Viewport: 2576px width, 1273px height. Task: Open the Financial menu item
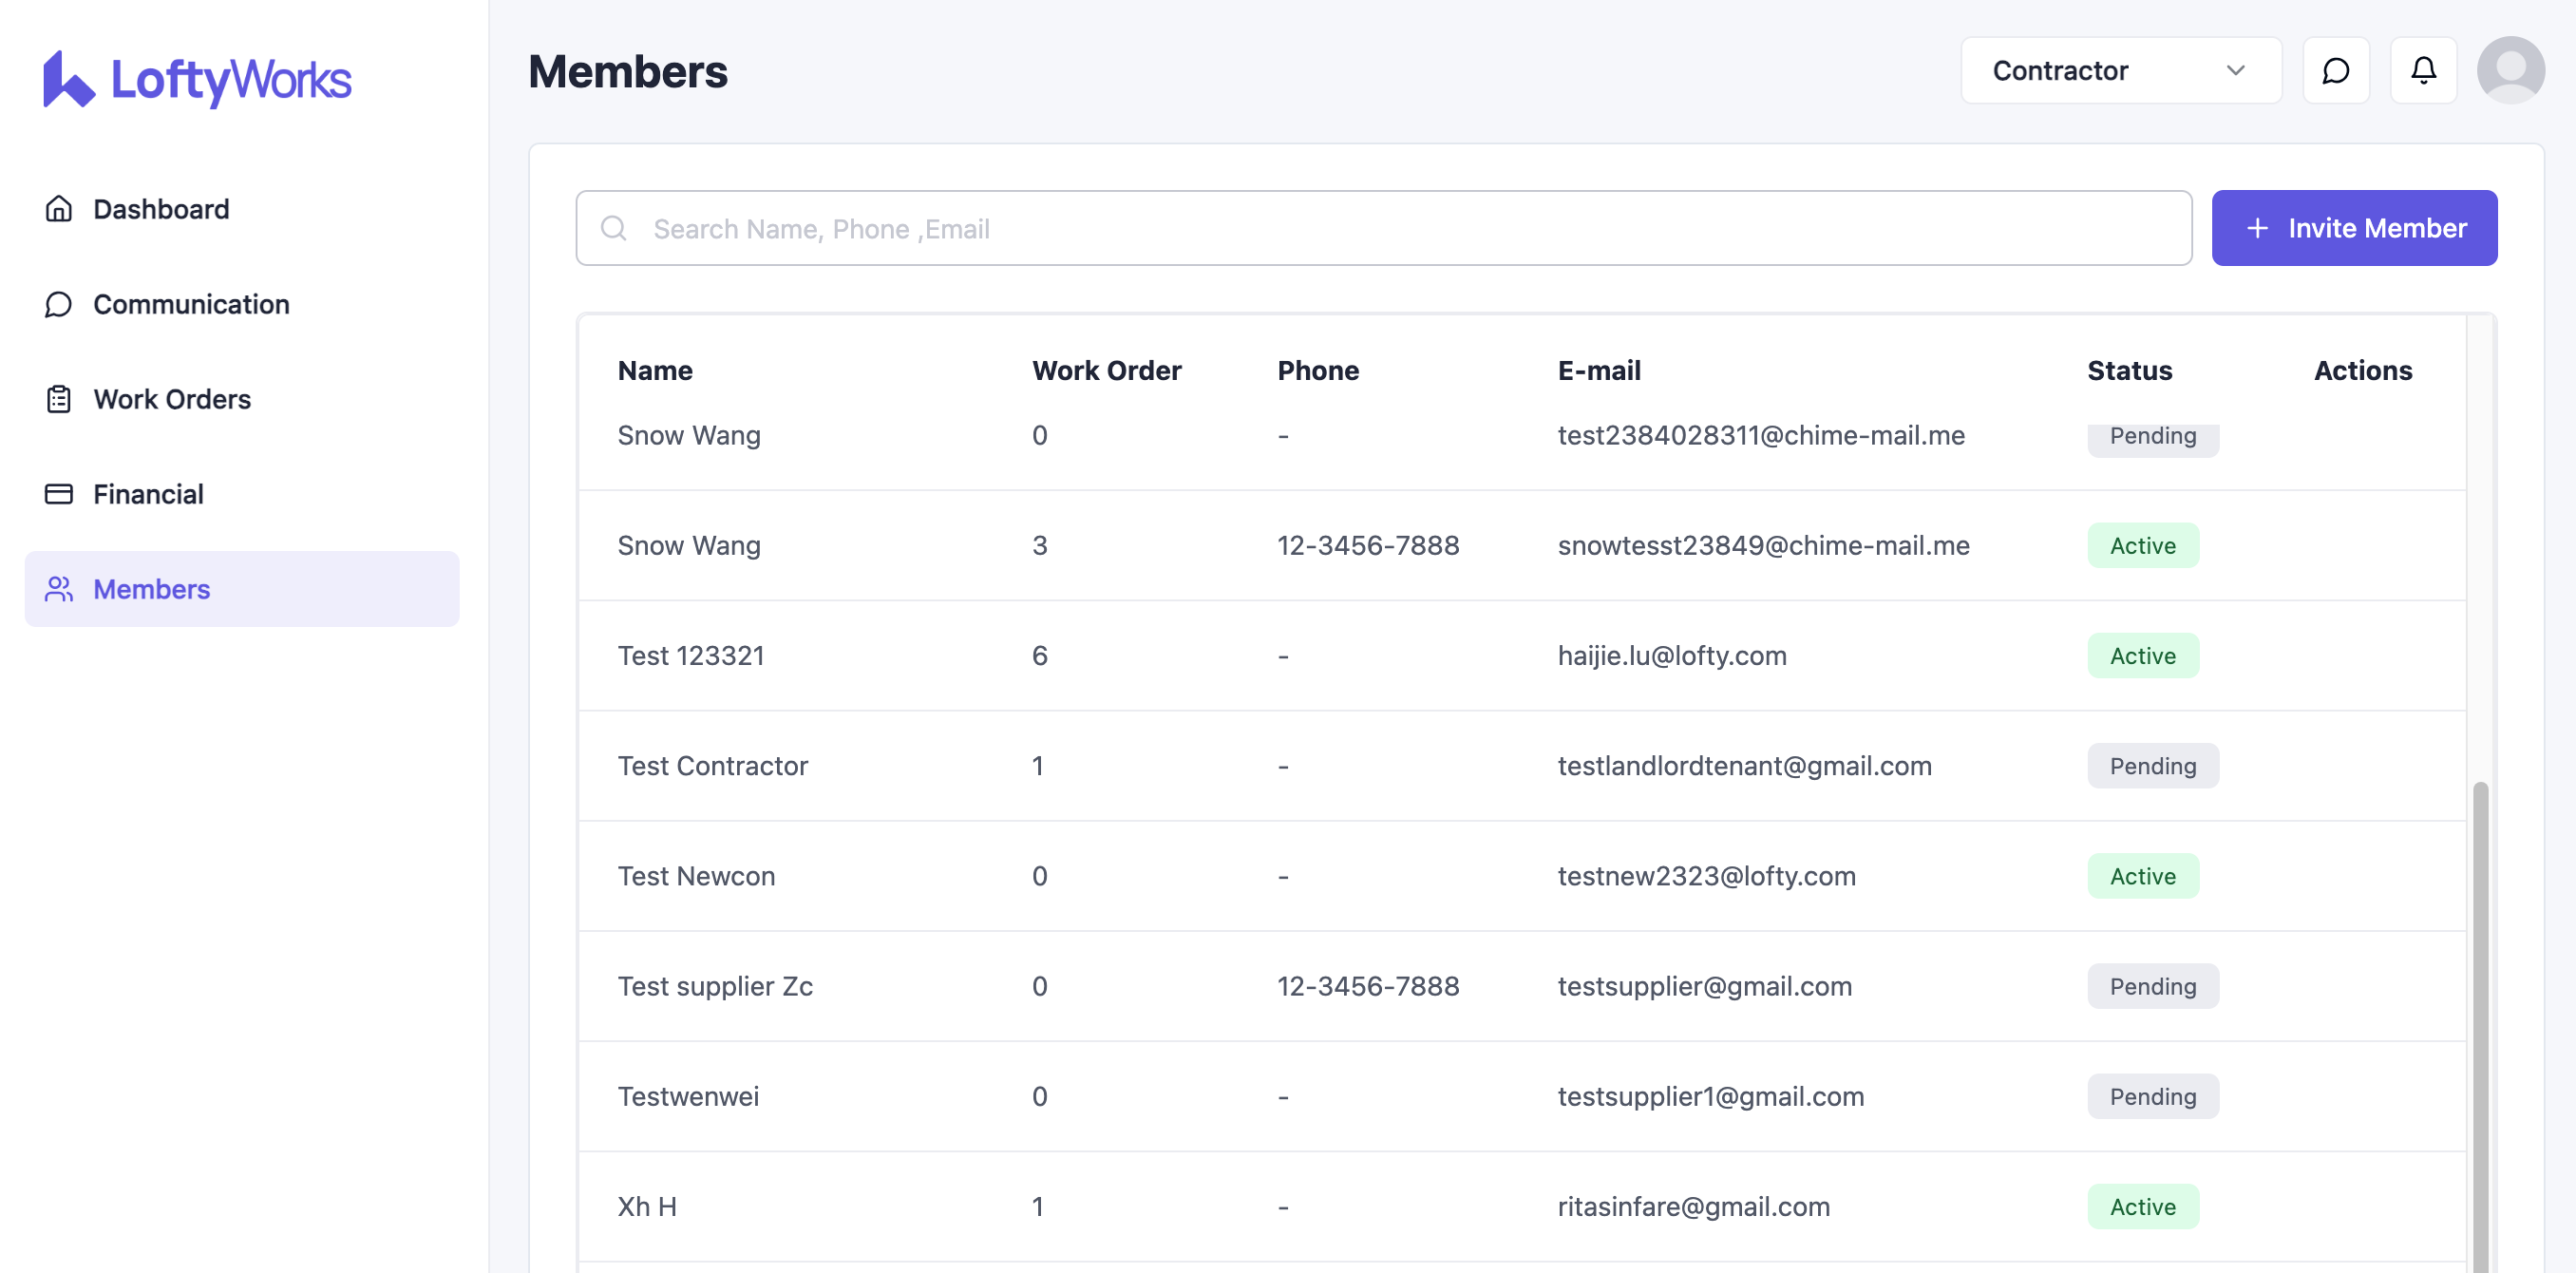(x=148, y=494)
